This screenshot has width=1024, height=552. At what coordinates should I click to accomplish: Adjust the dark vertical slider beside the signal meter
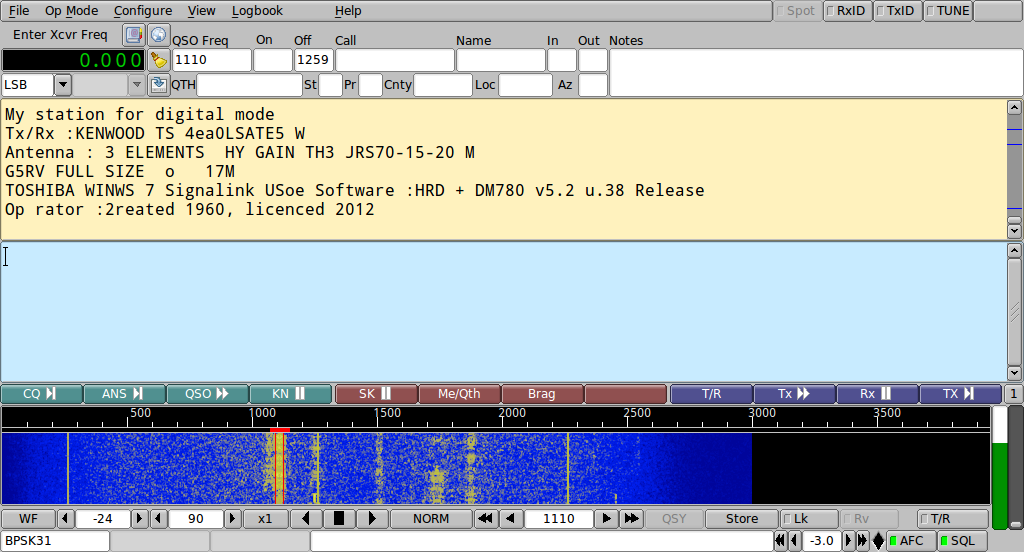coord(1016,468)
